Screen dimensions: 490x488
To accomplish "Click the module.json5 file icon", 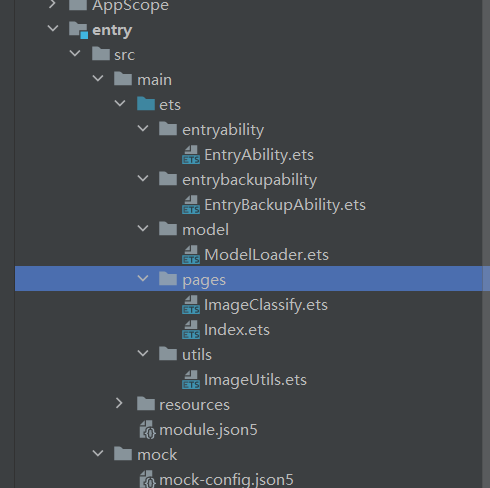I will [x=147, y=430].
